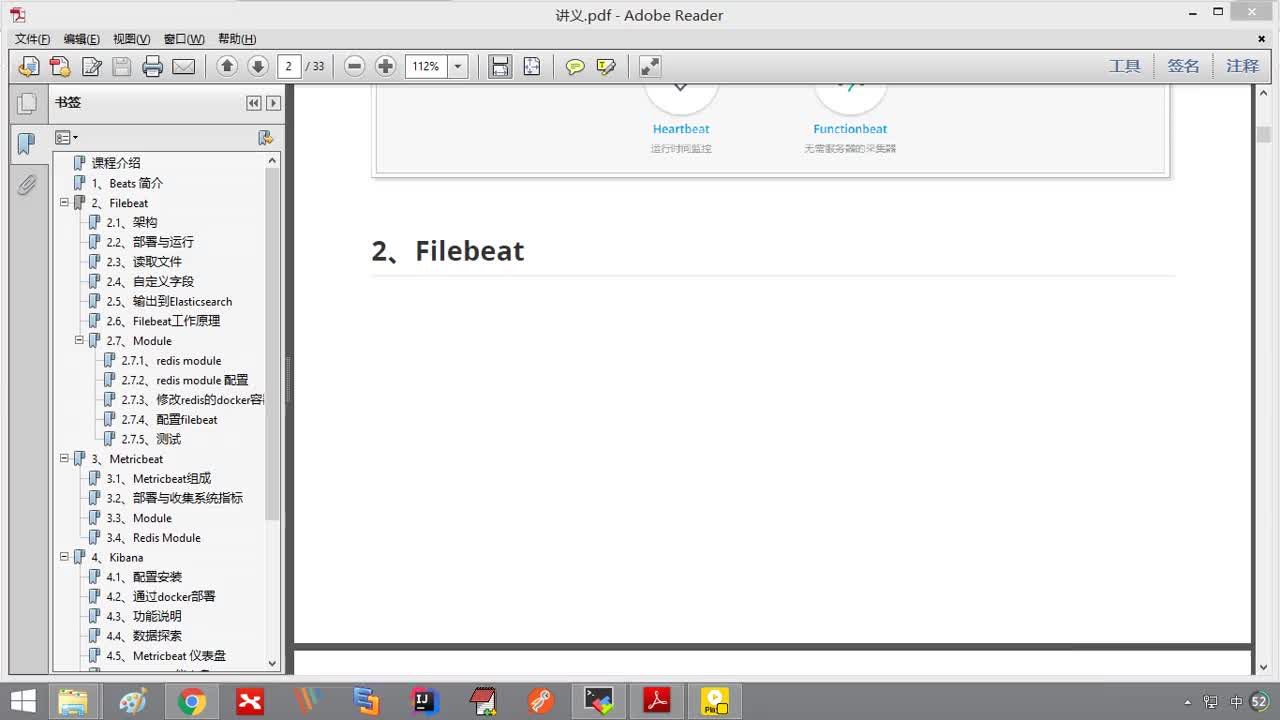This screenshot has width=1280, height=720.
Task: Open IntelliJ IDEA from the taskbar
Action: (x=425, y=702)
